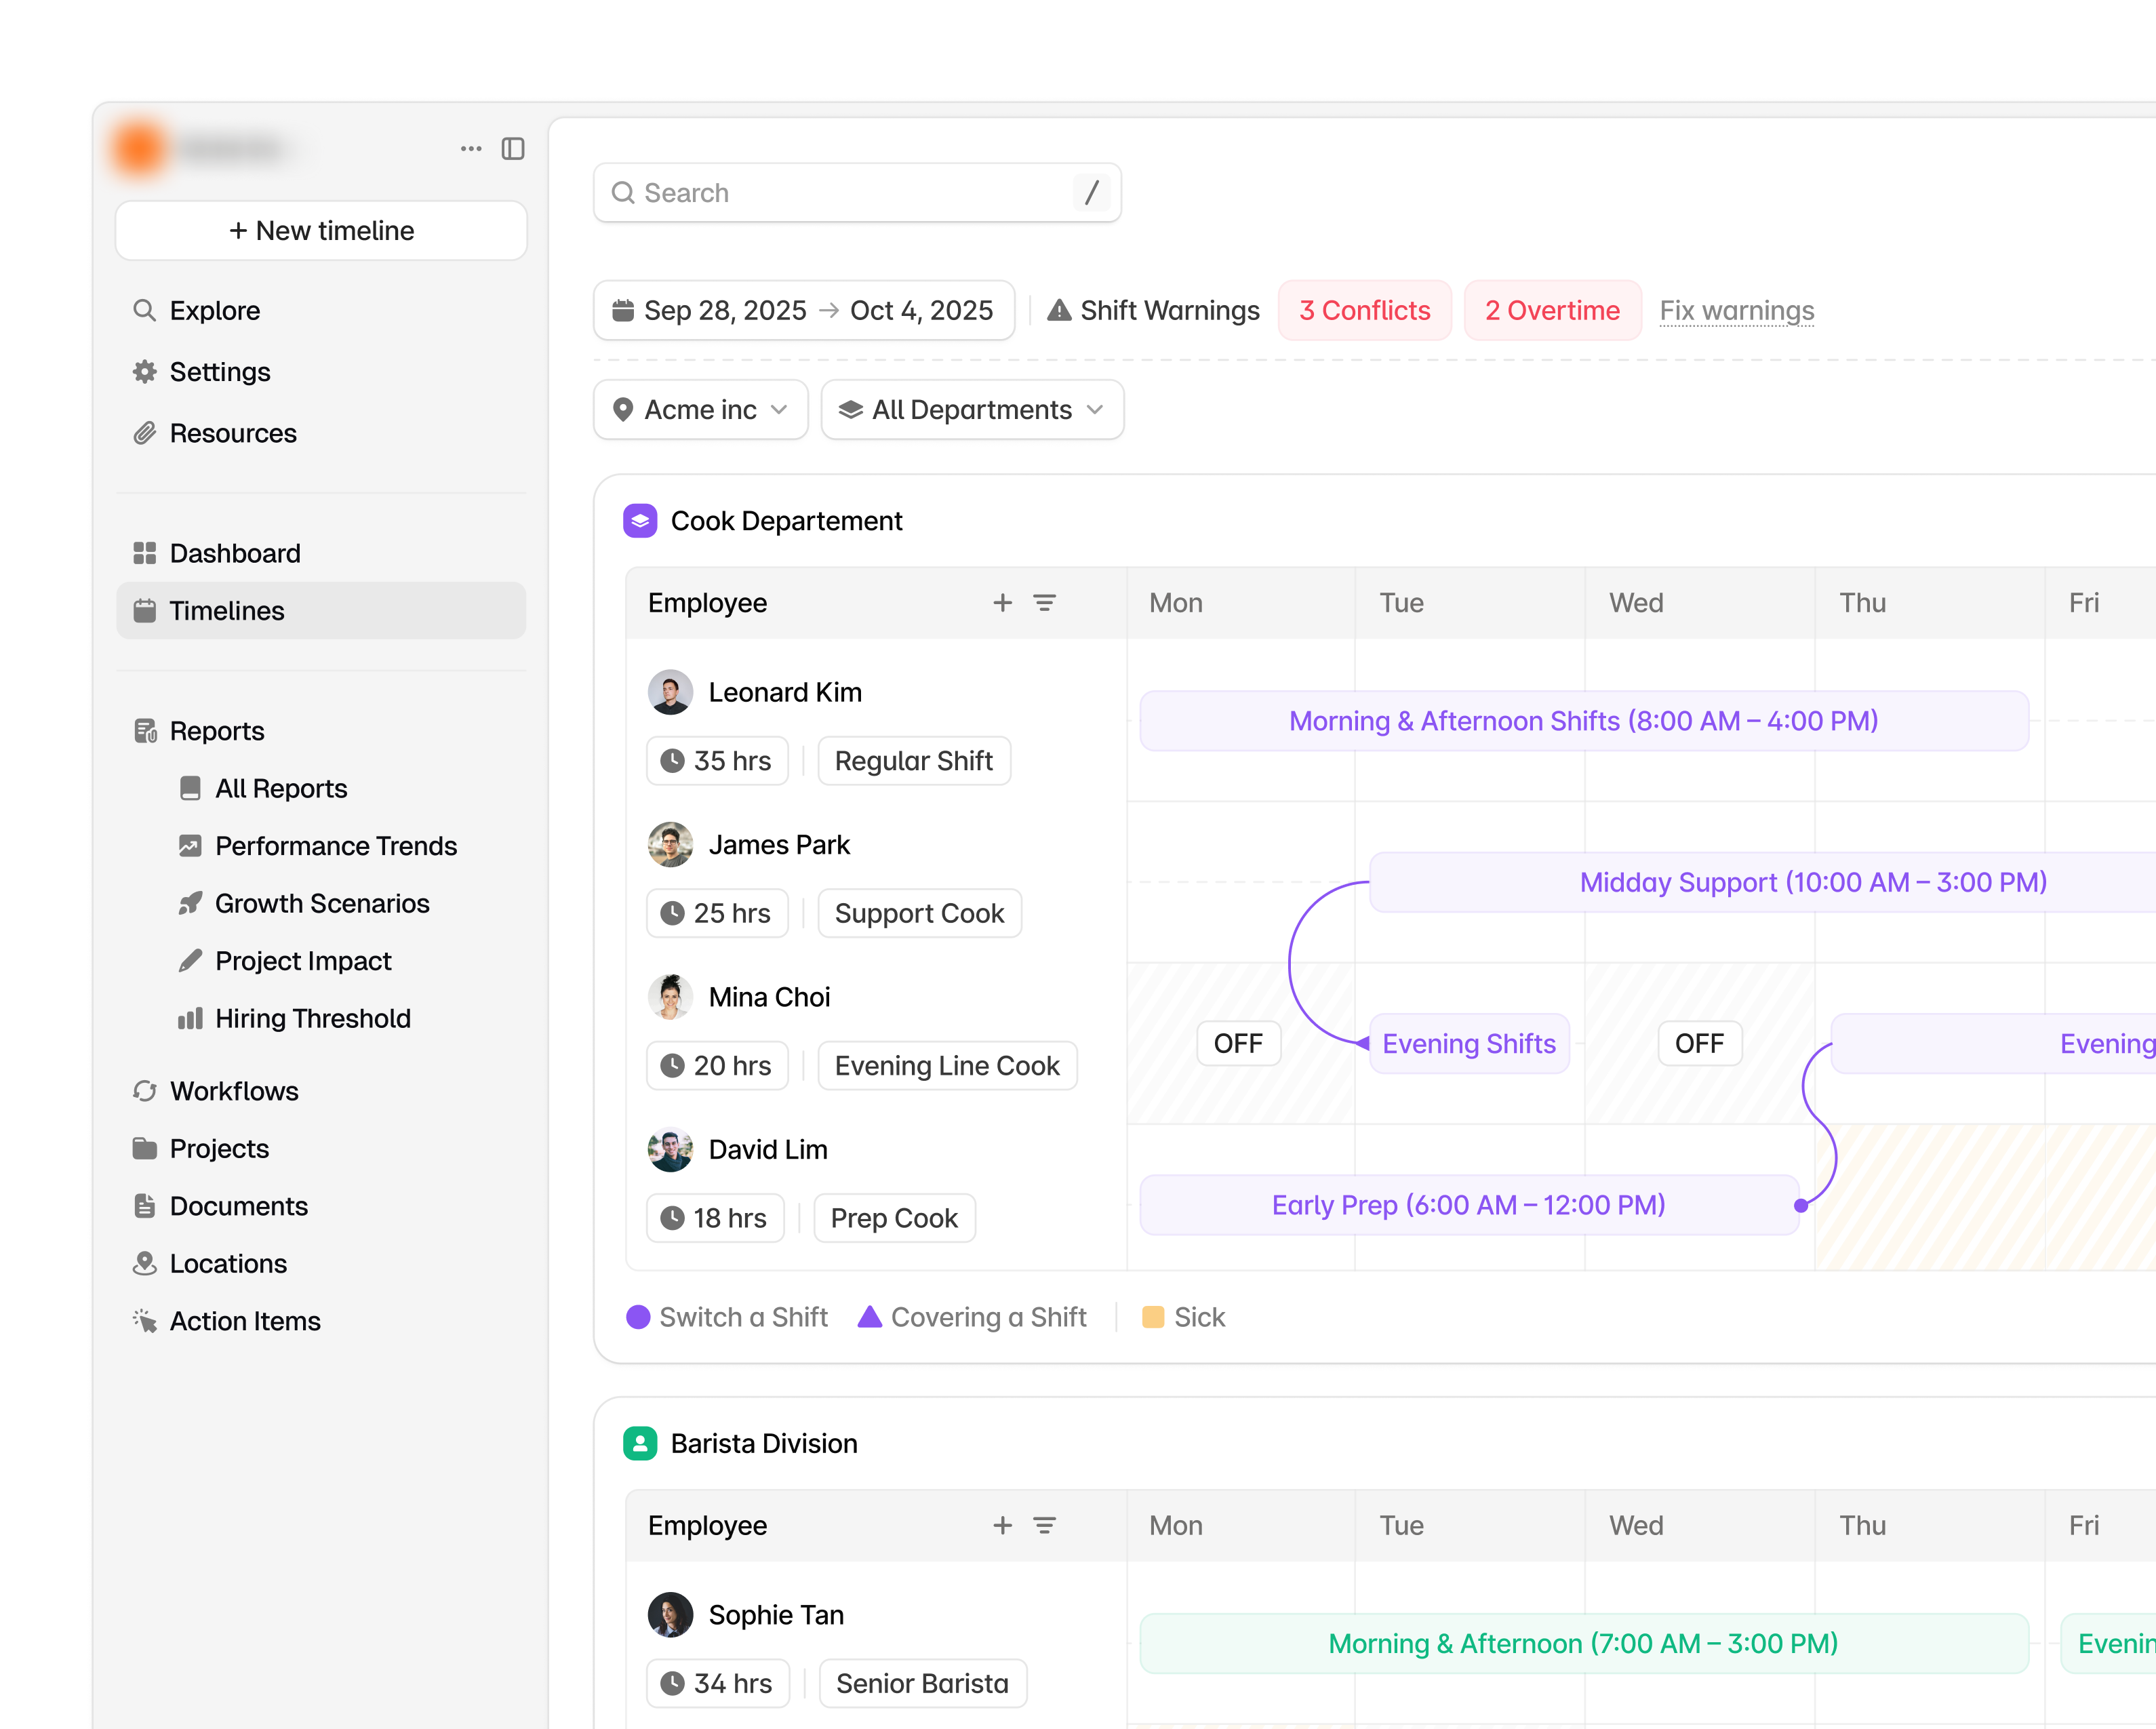
Task: Follow the Fix warnings link
Action: (x=1736, y=311)
